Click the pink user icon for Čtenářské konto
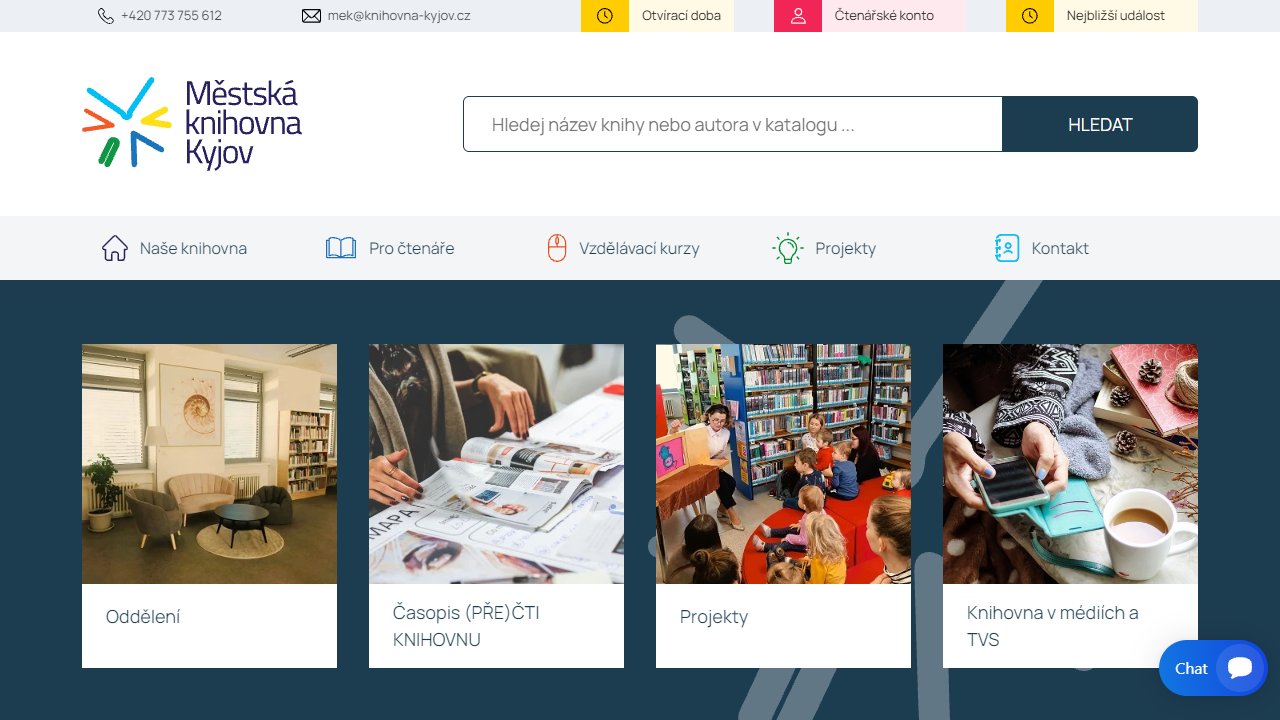This screenshot has height=720, width=1280. click(x=798, y=16)
